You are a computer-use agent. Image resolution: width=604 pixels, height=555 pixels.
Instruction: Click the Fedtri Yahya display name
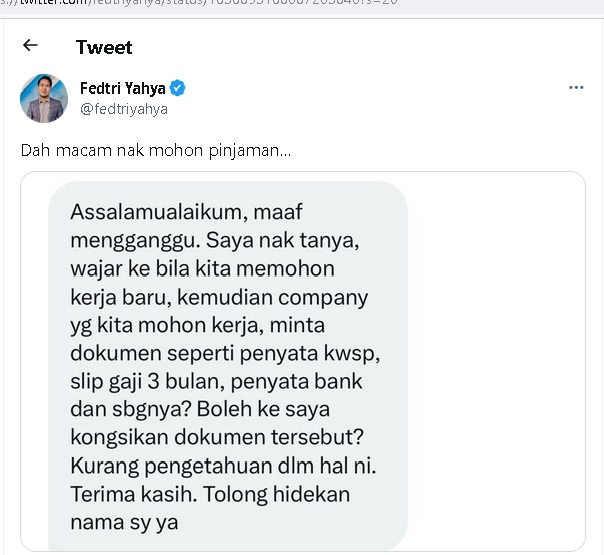pyautogui.click(x=123, y=88)
